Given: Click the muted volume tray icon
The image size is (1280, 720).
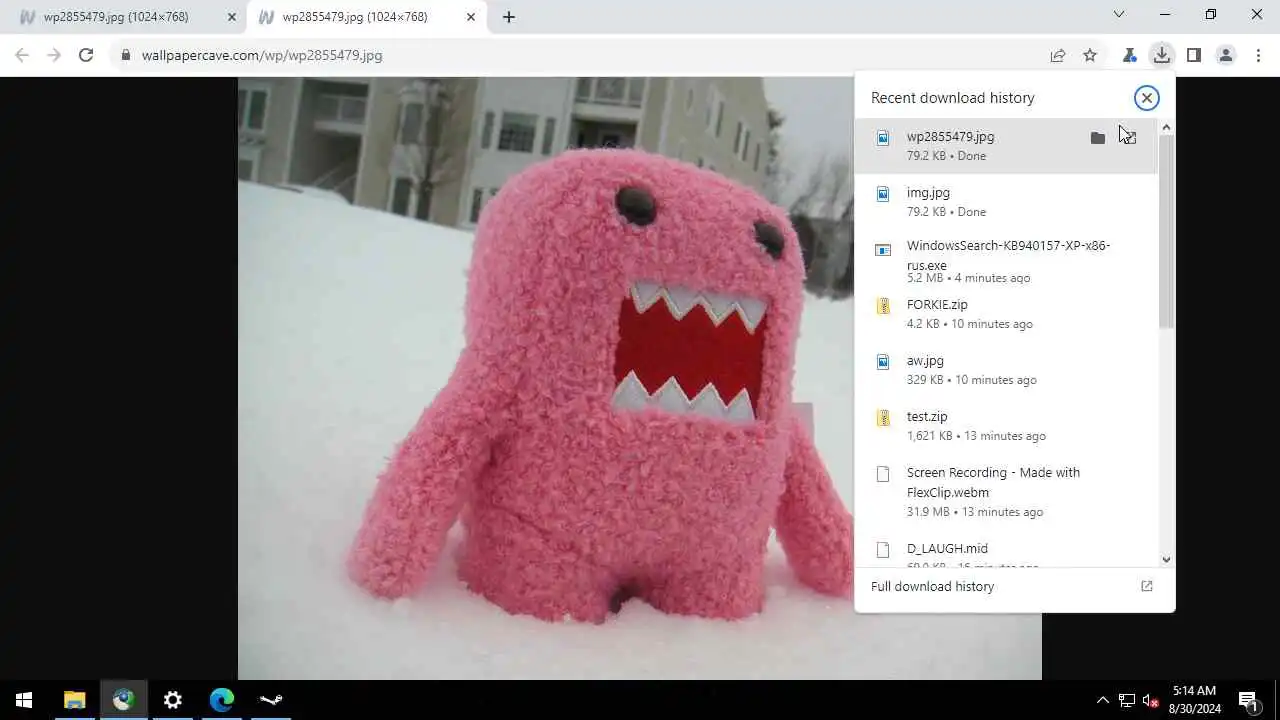Looking at the screenshot, I should click(x=1151, y=700).
